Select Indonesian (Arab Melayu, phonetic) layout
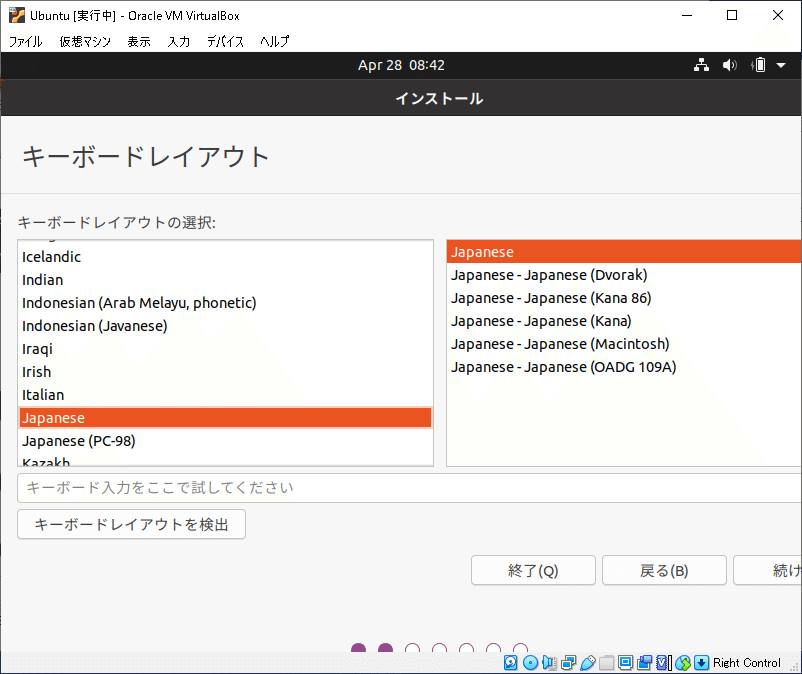802x674 pixels. coord(225,303)
